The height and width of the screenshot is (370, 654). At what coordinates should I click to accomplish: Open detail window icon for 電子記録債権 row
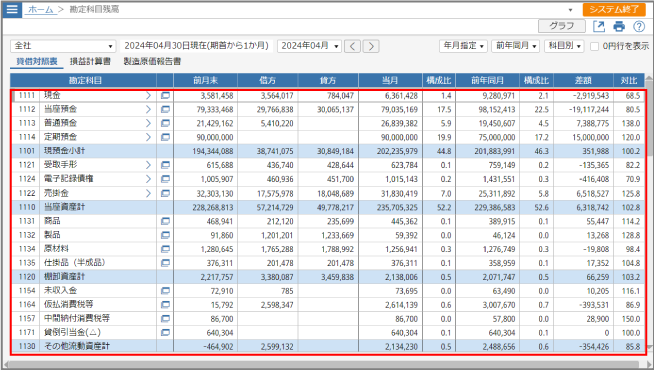pyautogui.click(x=165, y=179)
